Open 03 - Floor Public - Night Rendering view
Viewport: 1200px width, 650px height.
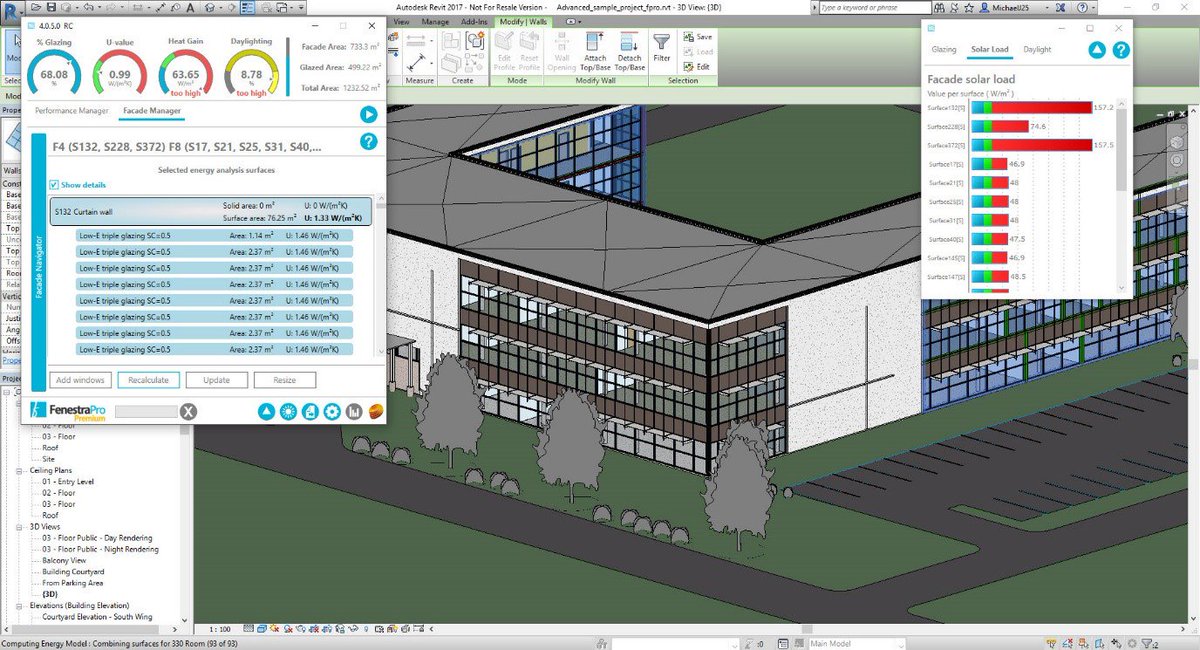coord(100,549)
